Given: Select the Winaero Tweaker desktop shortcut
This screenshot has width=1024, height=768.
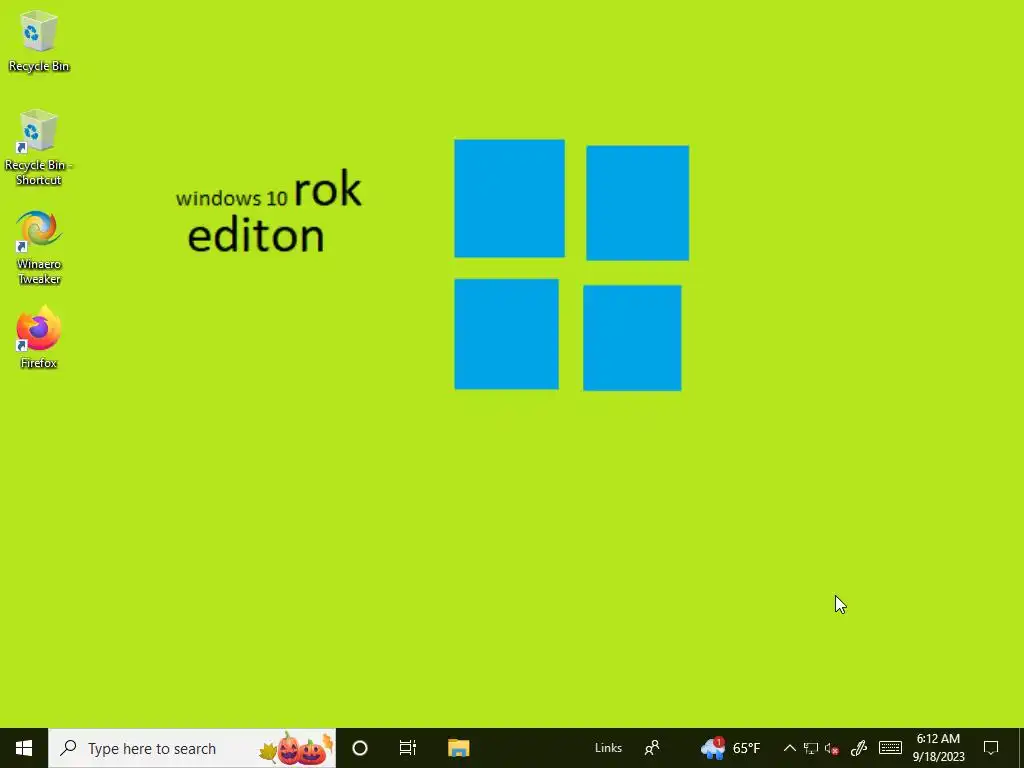Looking at the screenshot, I should (x=39, y=248).
